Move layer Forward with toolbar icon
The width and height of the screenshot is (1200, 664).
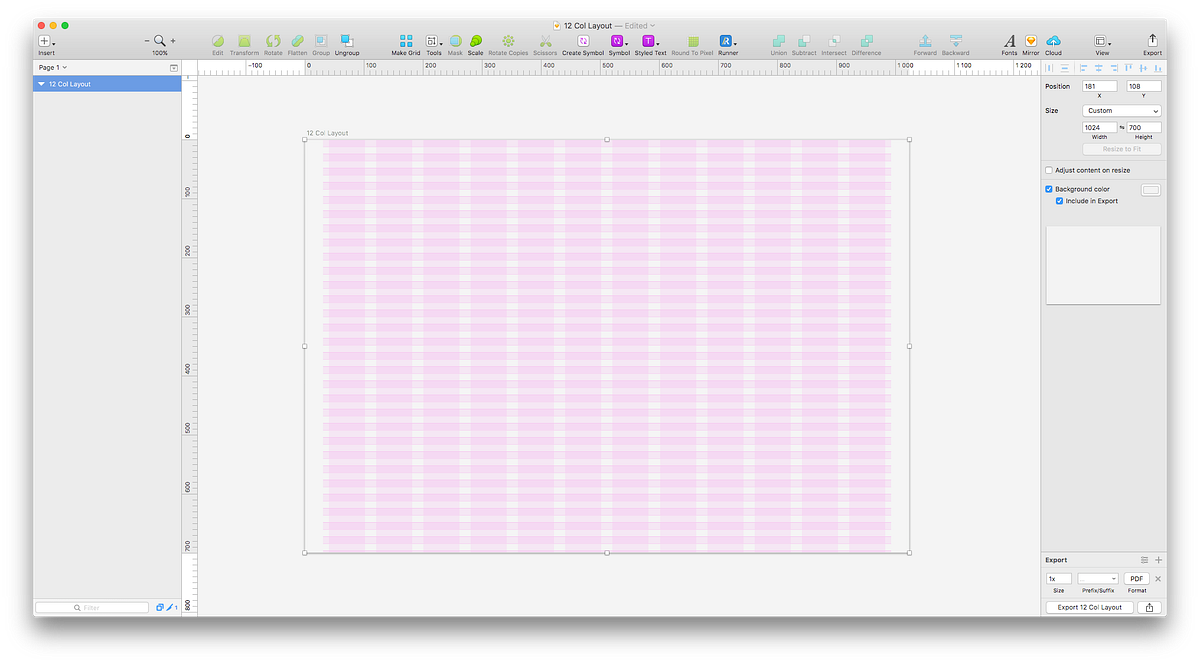pos(925,41)
